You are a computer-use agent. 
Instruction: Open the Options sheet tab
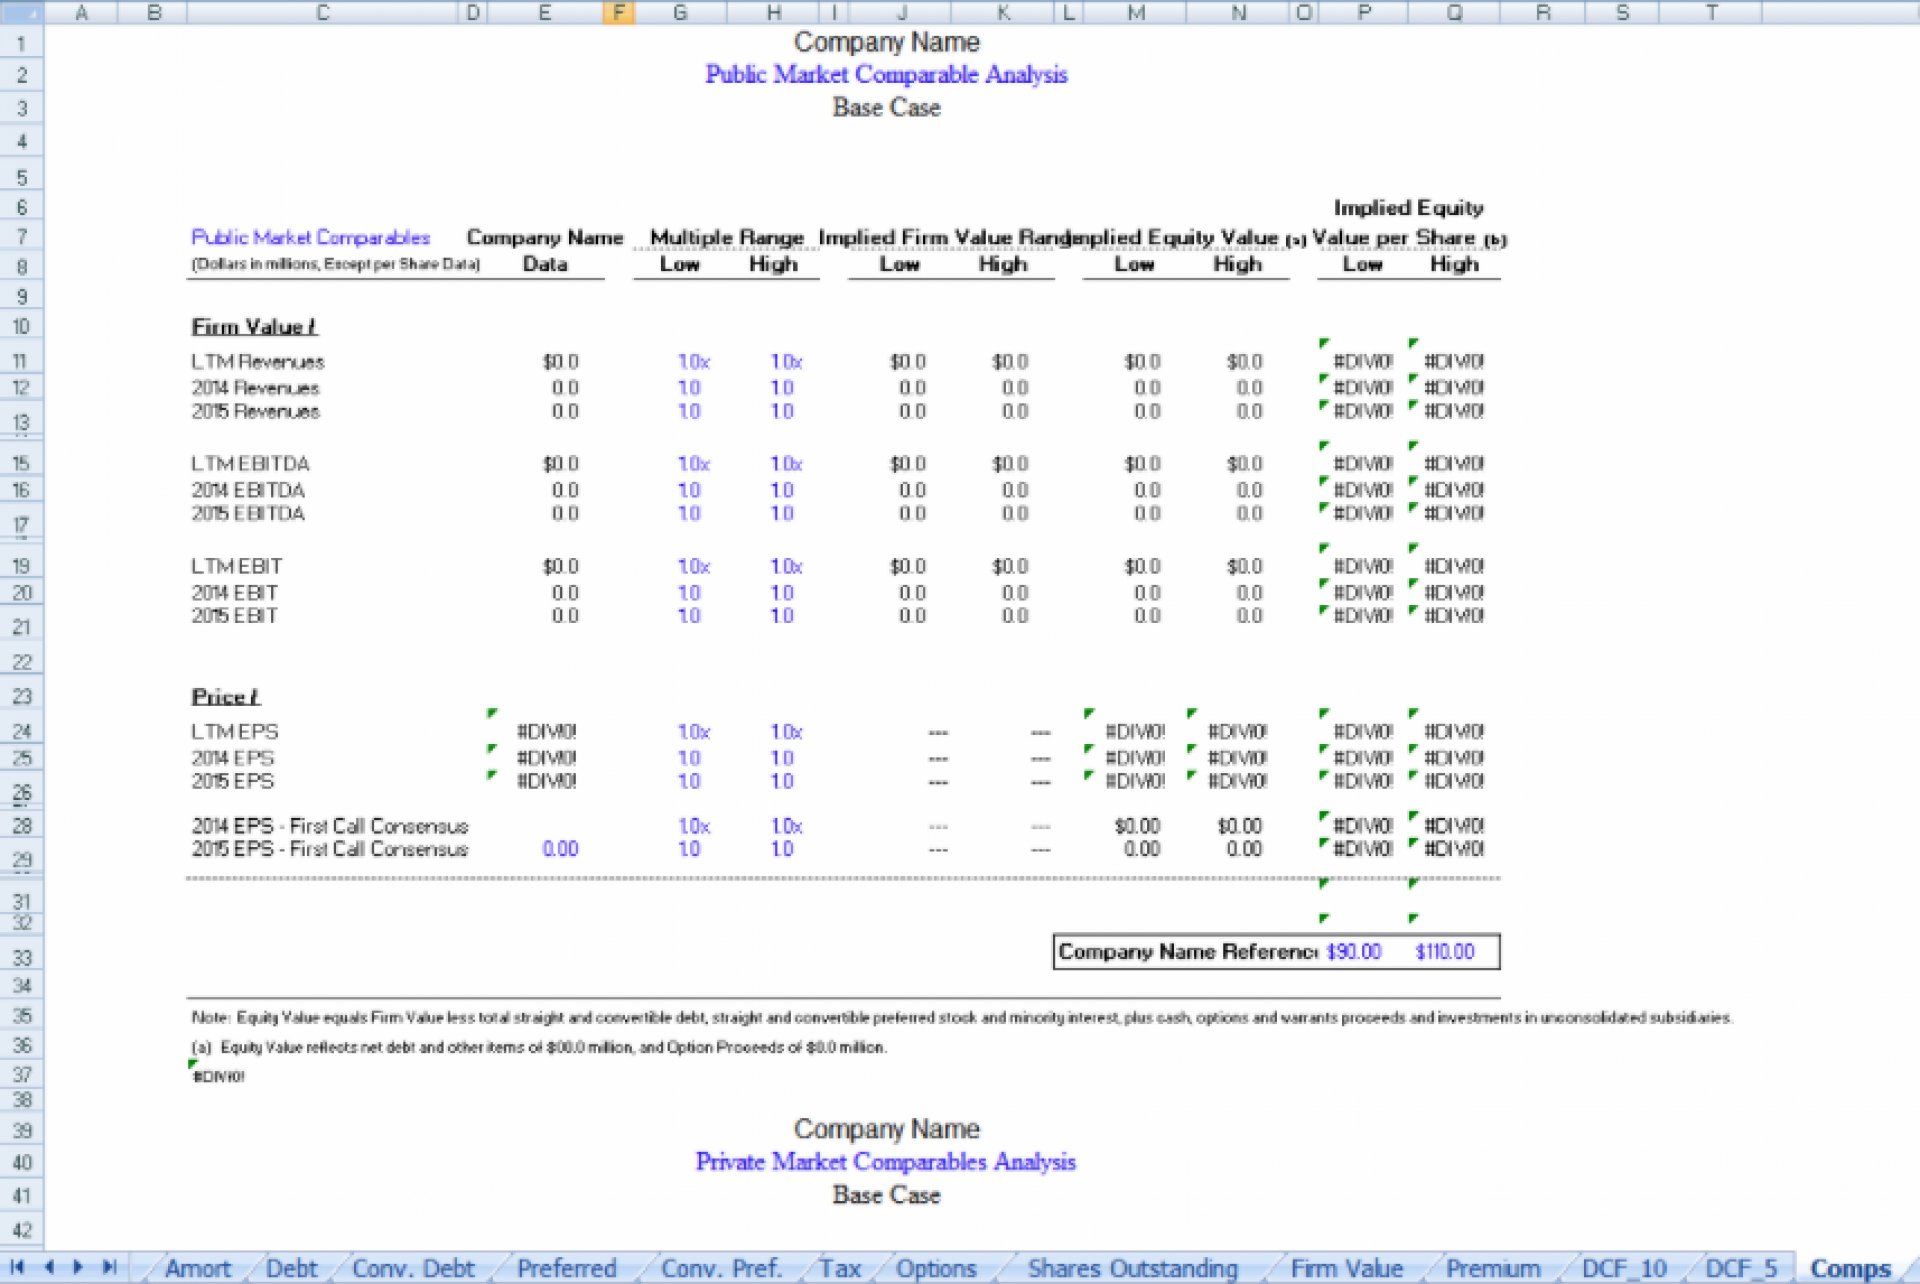(936, 1268)
